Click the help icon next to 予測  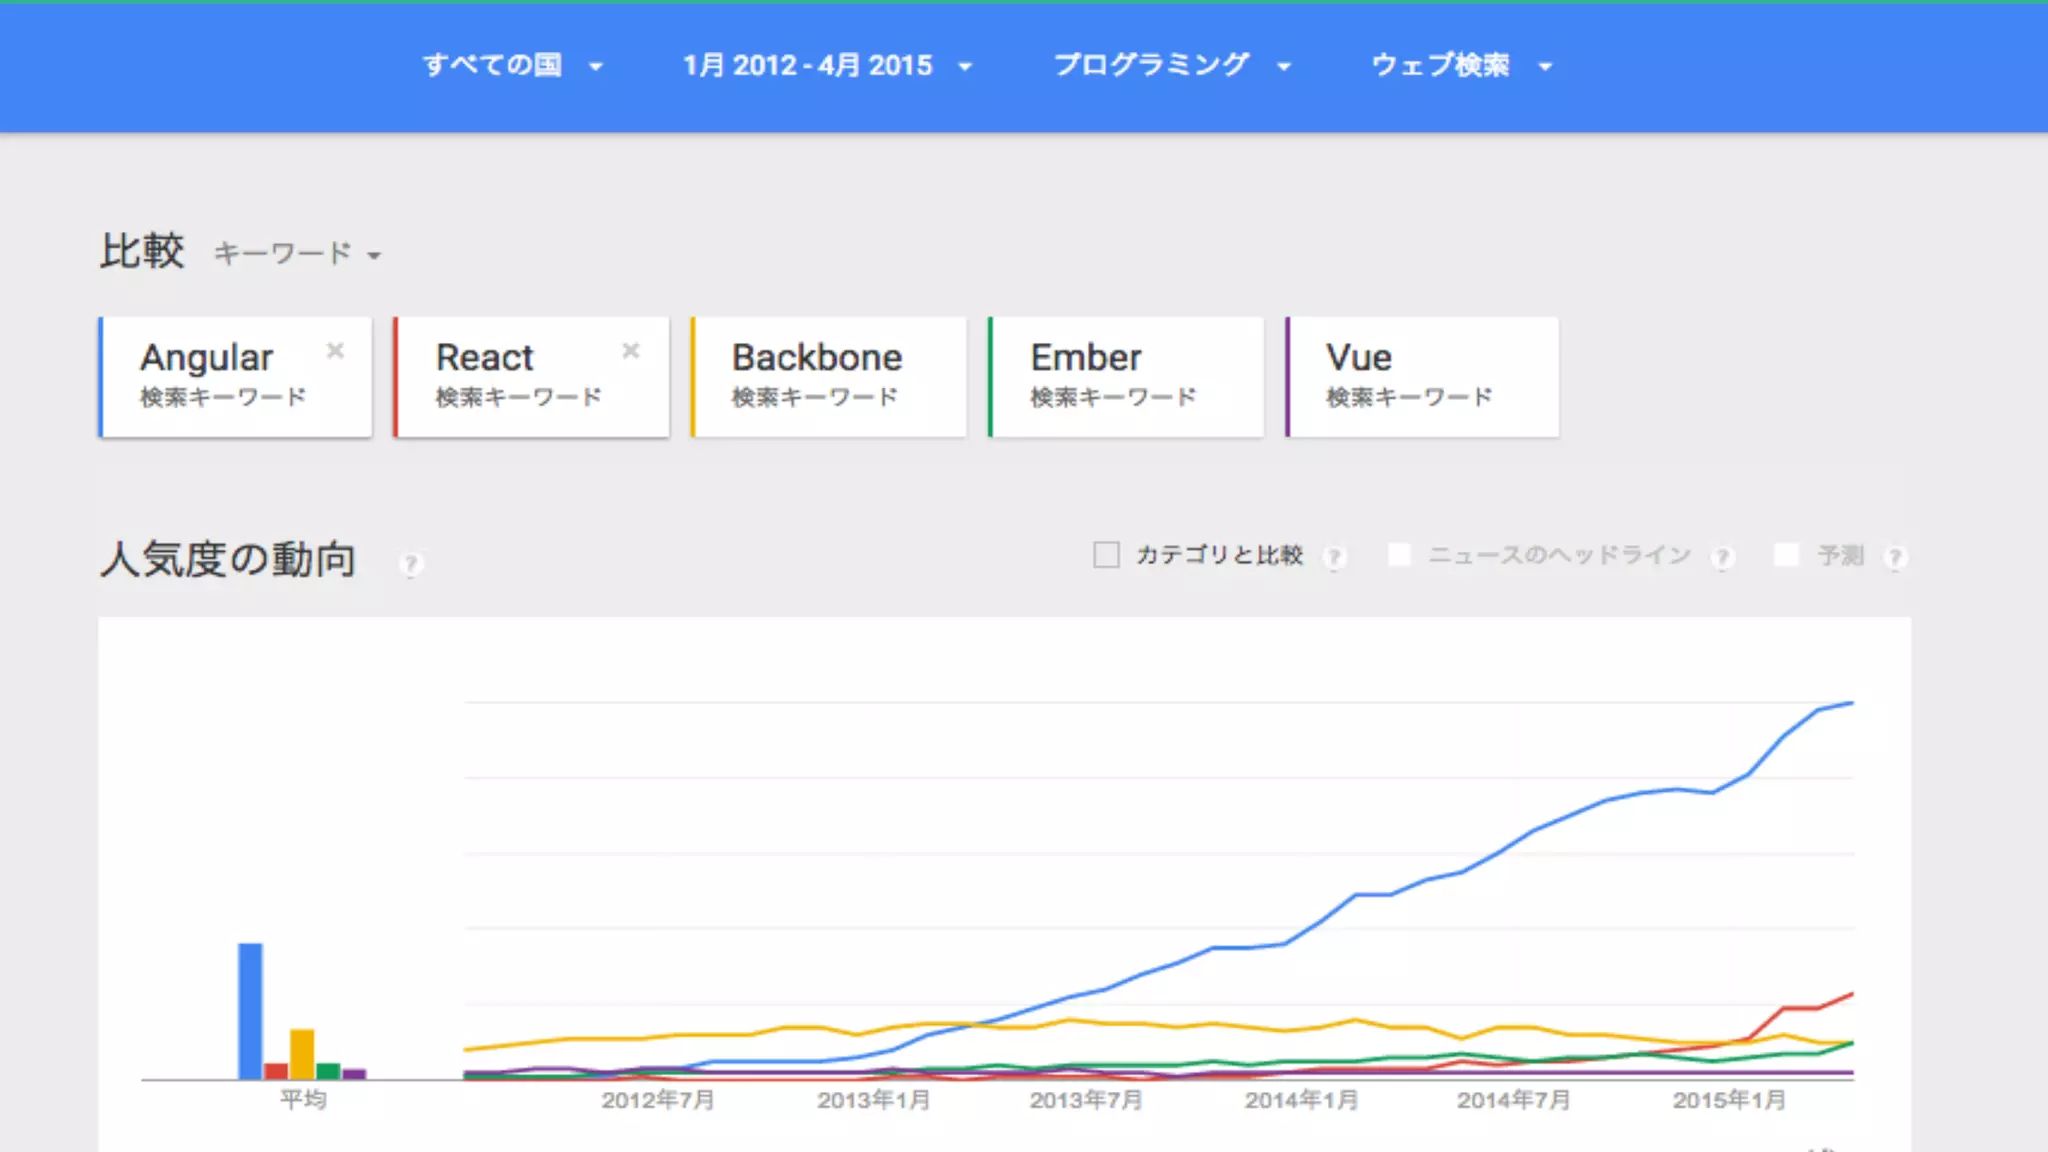[x=1895, y=557]
